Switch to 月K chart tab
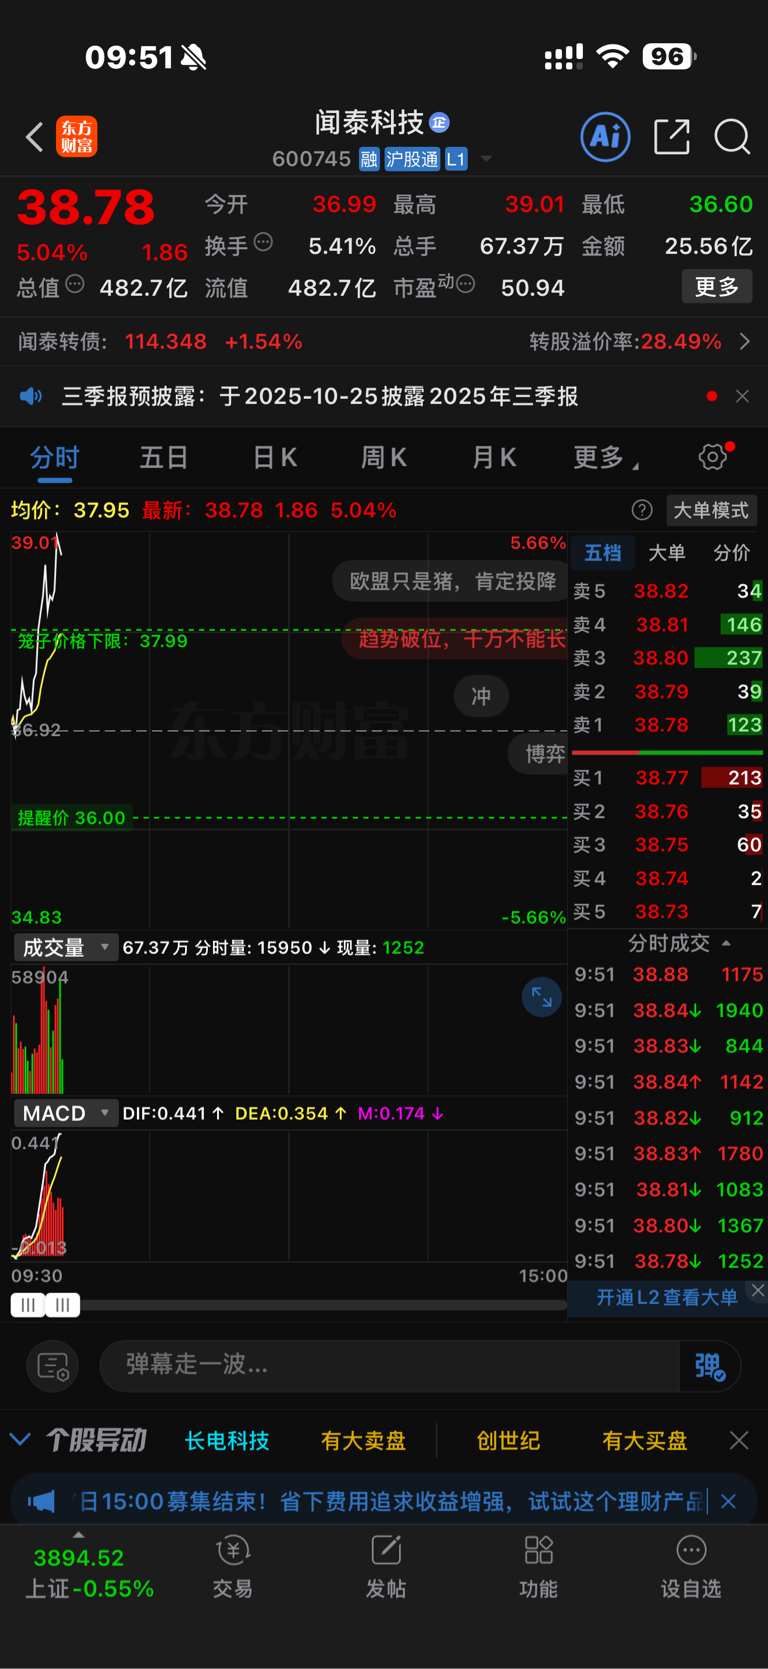The height and width of the screenshot is (1669, 768). (494, 458)
